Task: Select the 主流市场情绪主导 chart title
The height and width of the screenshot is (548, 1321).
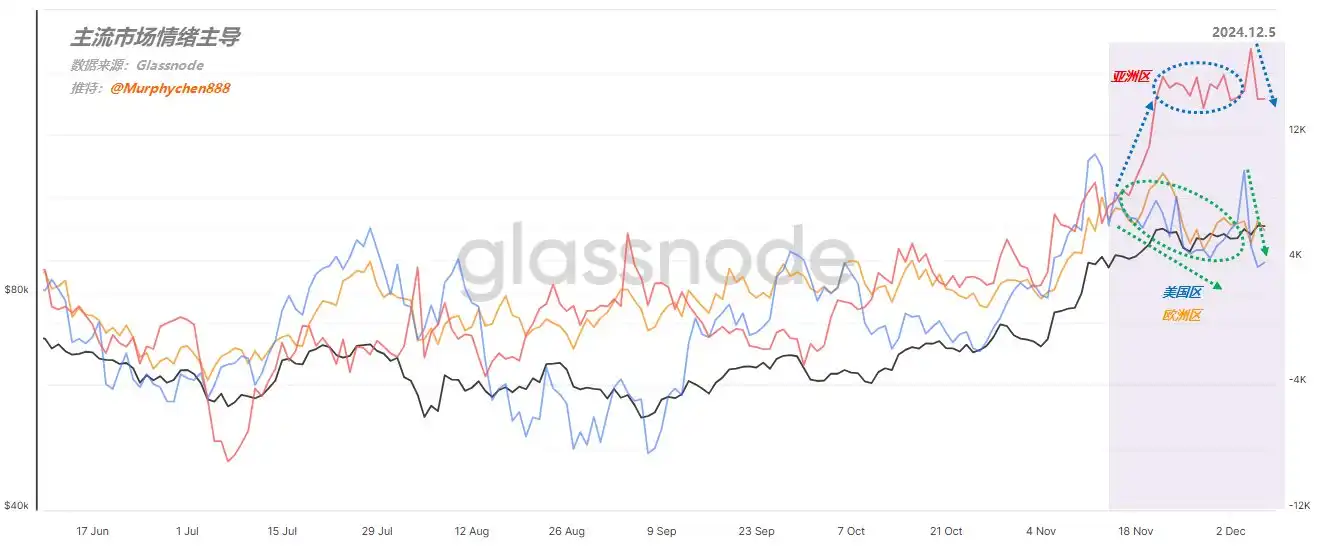Action: (154, 38)
